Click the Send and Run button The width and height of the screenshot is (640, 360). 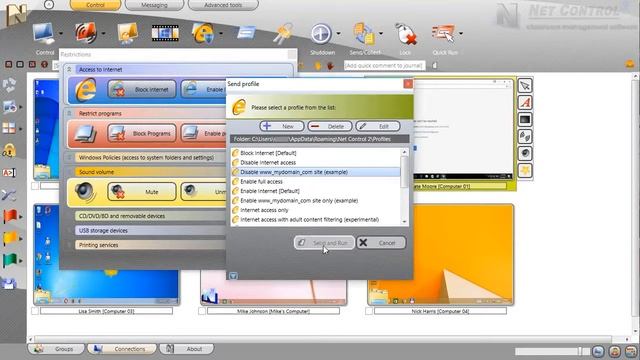pos(324,243)
